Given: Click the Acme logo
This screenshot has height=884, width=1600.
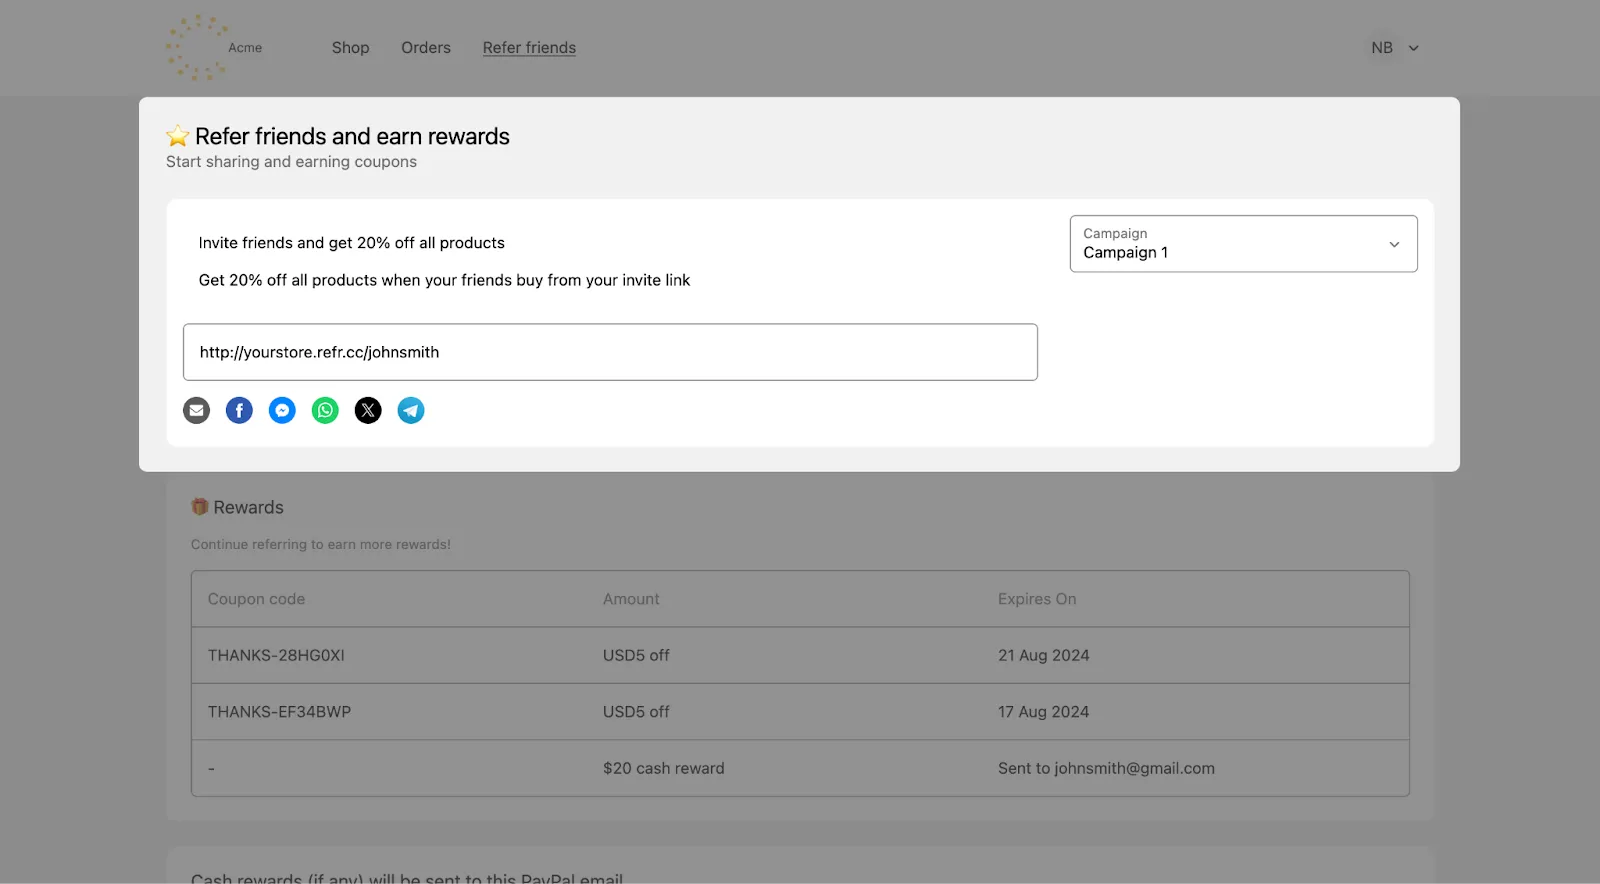Looking at the screenshot, I should [x=214, y=47].
